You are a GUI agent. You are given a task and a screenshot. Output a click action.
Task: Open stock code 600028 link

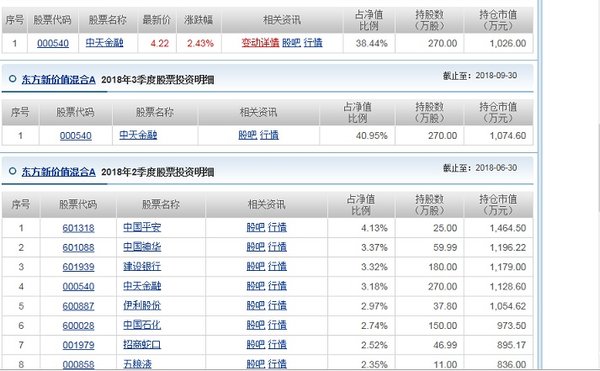tap(78, 325)
